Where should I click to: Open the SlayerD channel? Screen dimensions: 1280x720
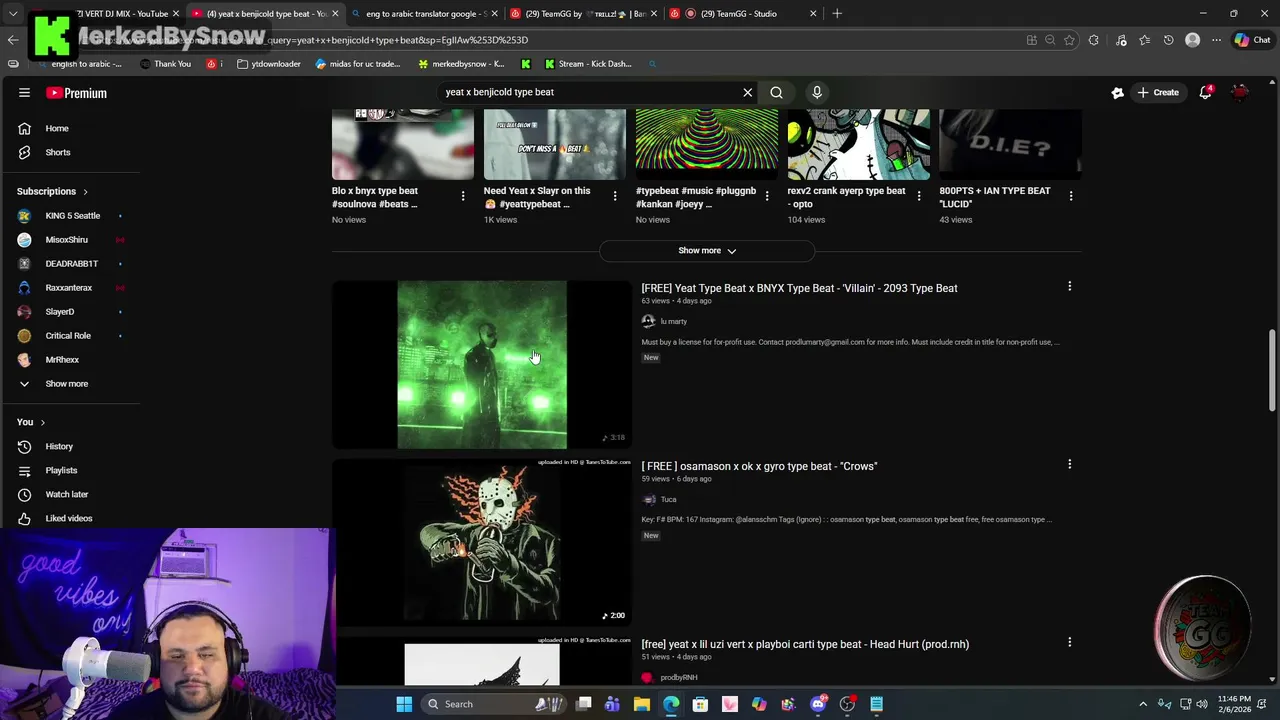point(60,311)
